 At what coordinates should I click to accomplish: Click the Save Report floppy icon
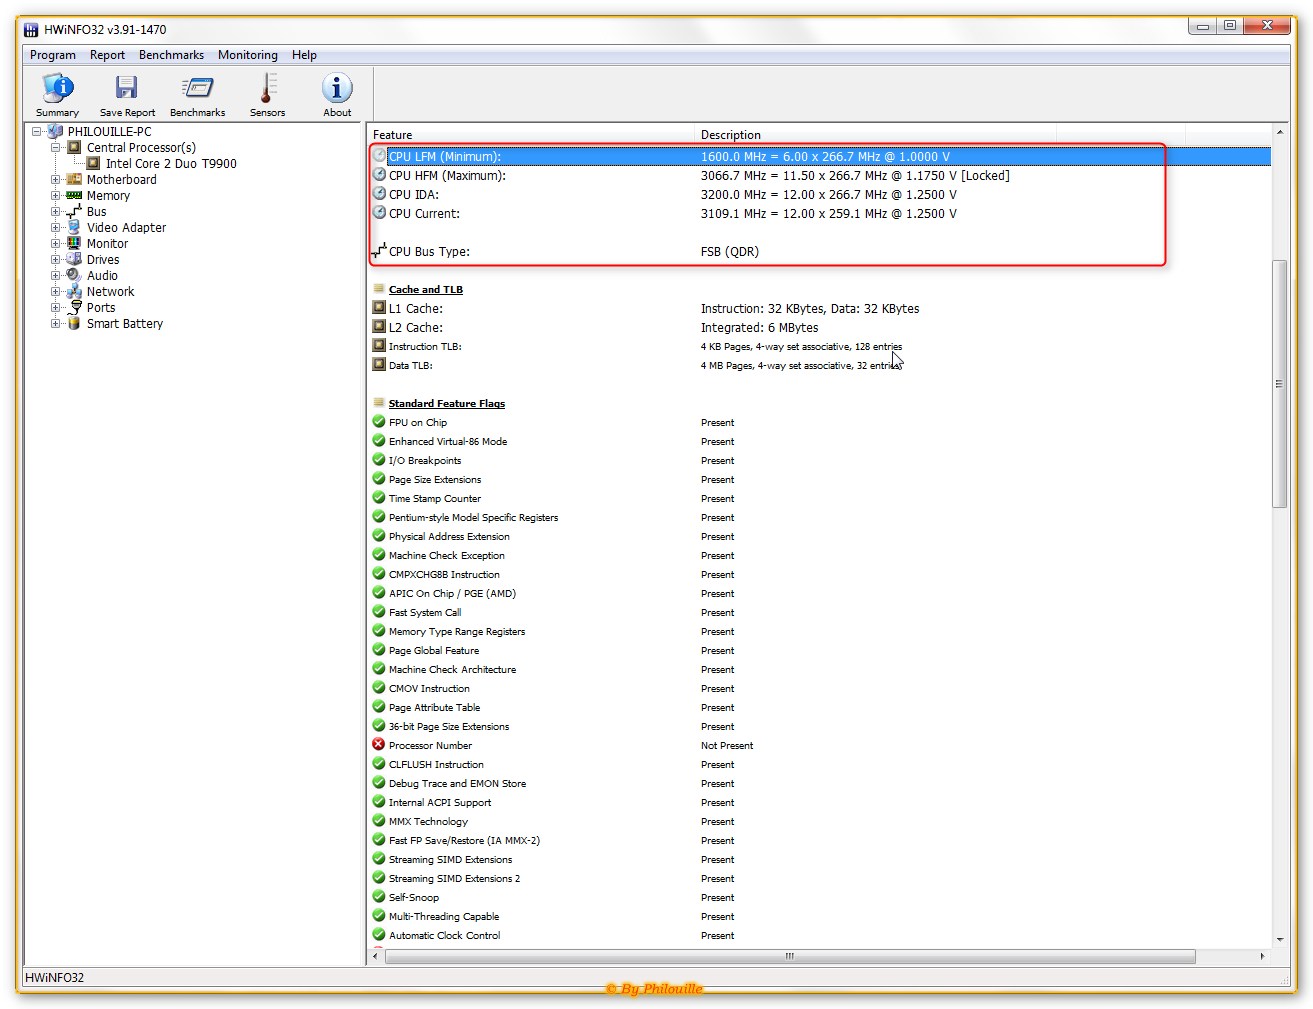127,89
